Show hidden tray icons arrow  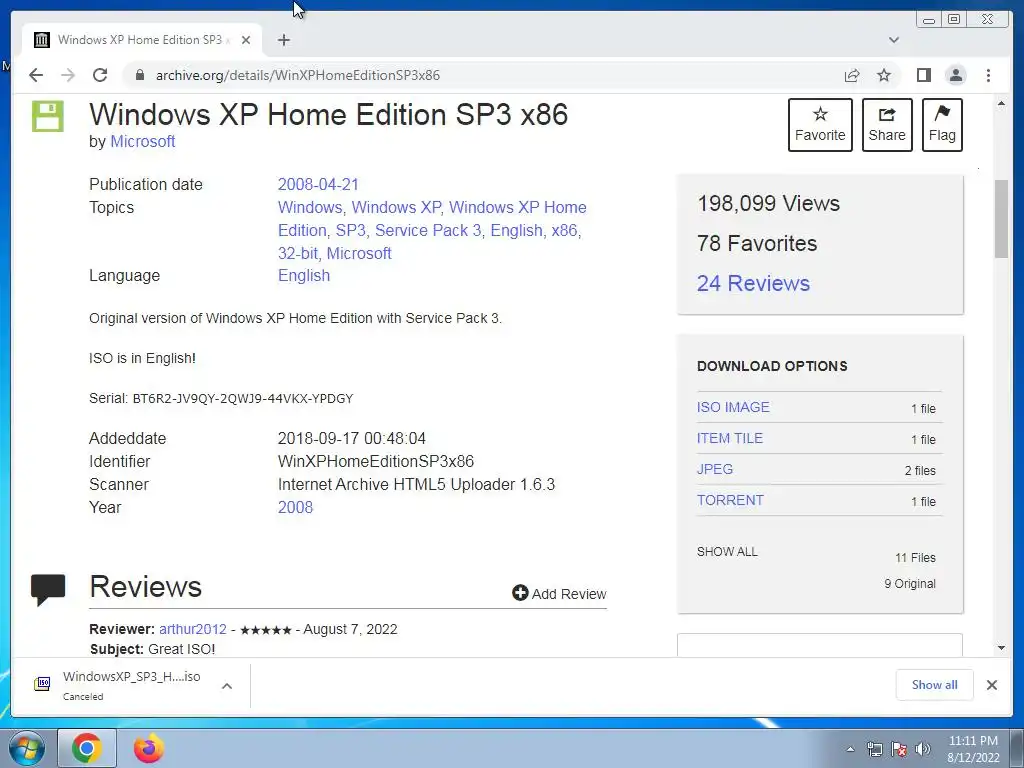tap(850, 749)
